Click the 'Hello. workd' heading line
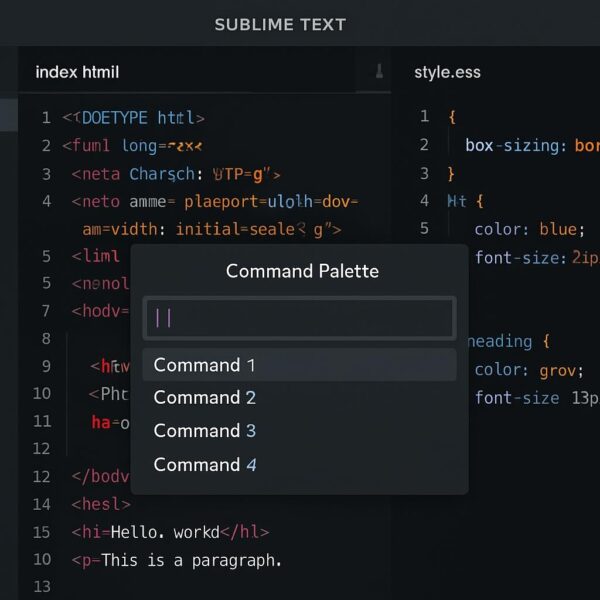The image size is (600, 600). (x=170, y=532)
